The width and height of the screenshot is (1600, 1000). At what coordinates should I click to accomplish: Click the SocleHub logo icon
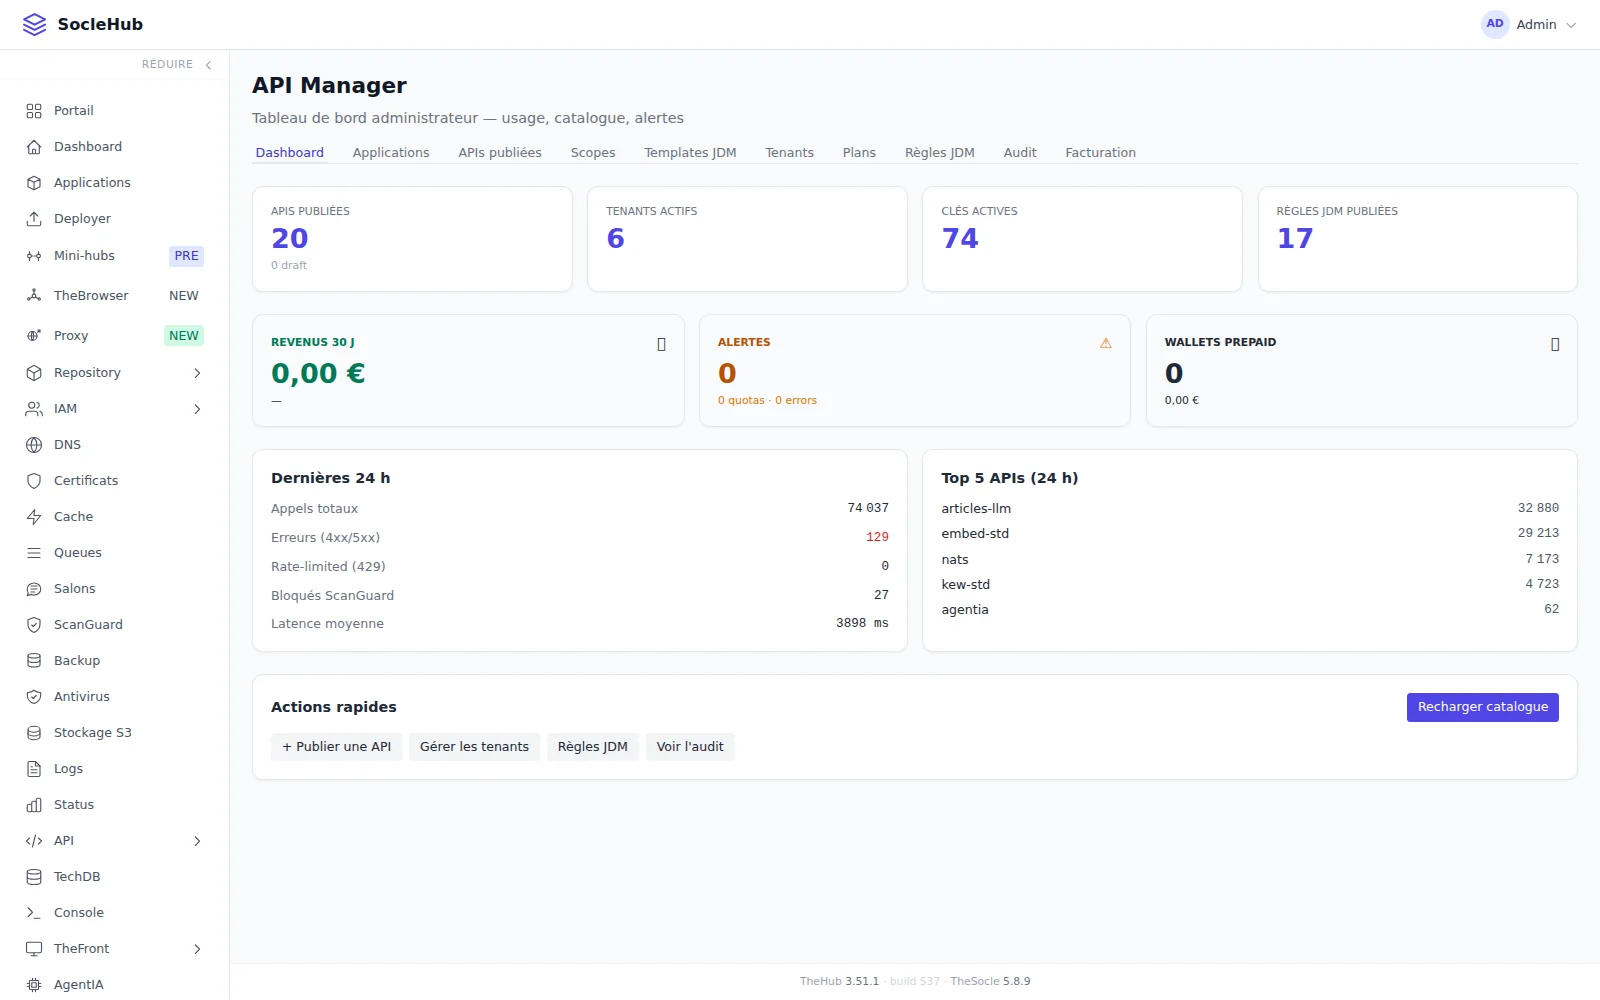click(34, 24)
